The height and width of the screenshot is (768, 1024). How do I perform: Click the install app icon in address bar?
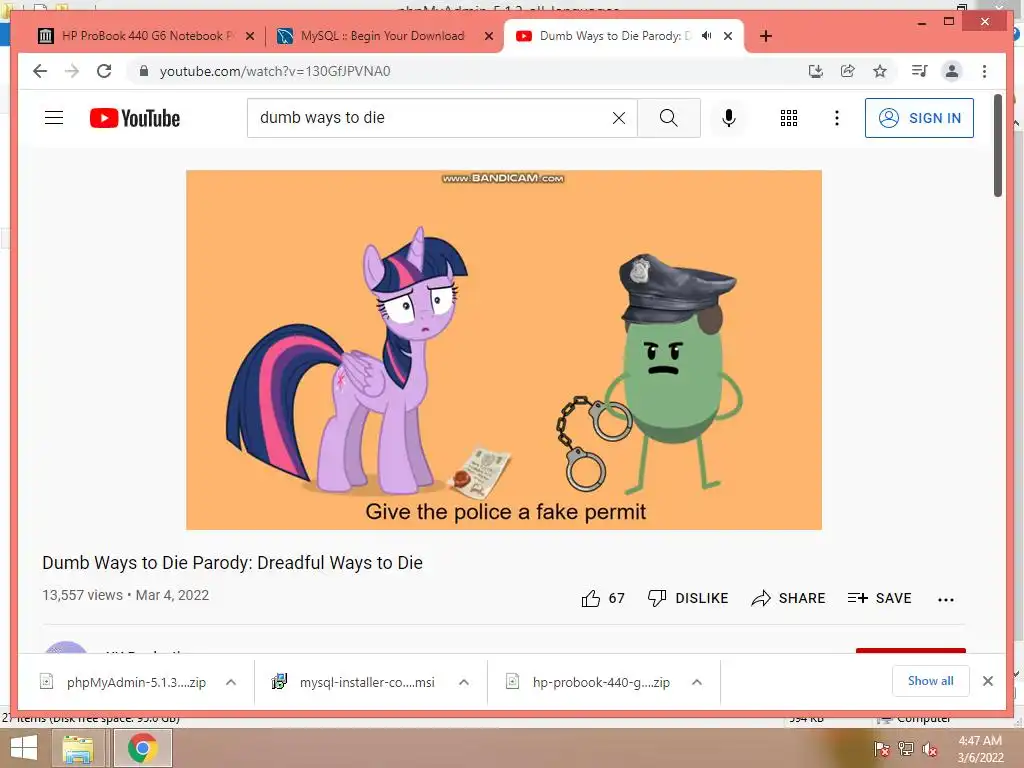point(816,71)
